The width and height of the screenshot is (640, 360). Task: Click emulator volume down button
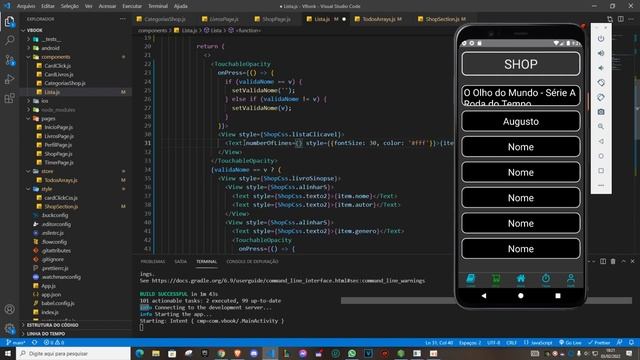(x=601, y=68)
